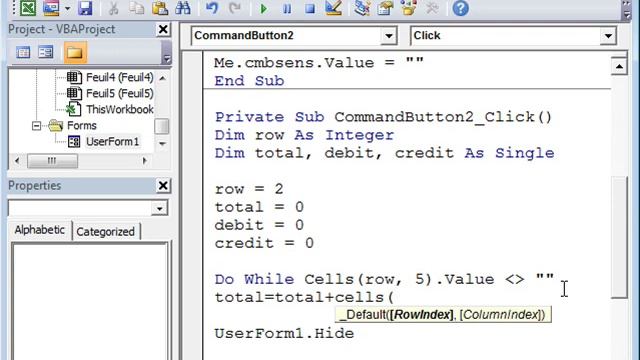Click the 'total = 0' code line
The height and width of the screenshot is (360, 640).
click(259, 207)
